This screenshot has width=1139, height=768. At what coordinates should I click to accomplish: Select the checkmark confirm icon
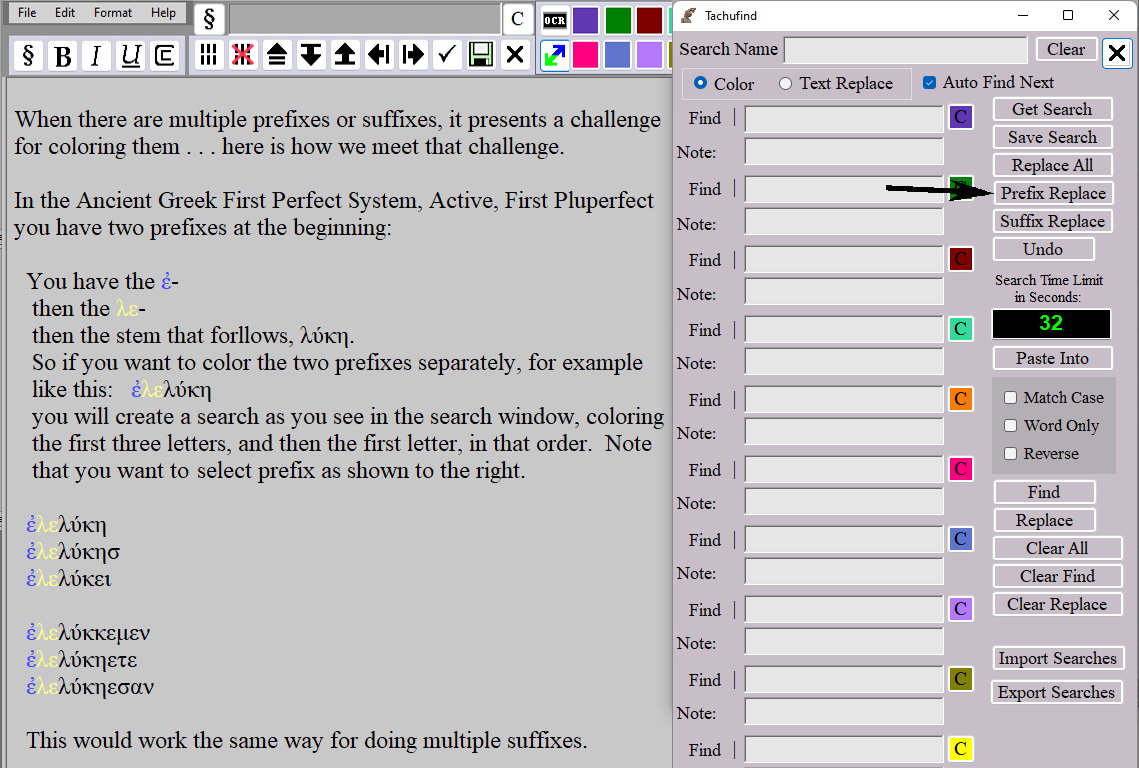(x=446, y=56)
